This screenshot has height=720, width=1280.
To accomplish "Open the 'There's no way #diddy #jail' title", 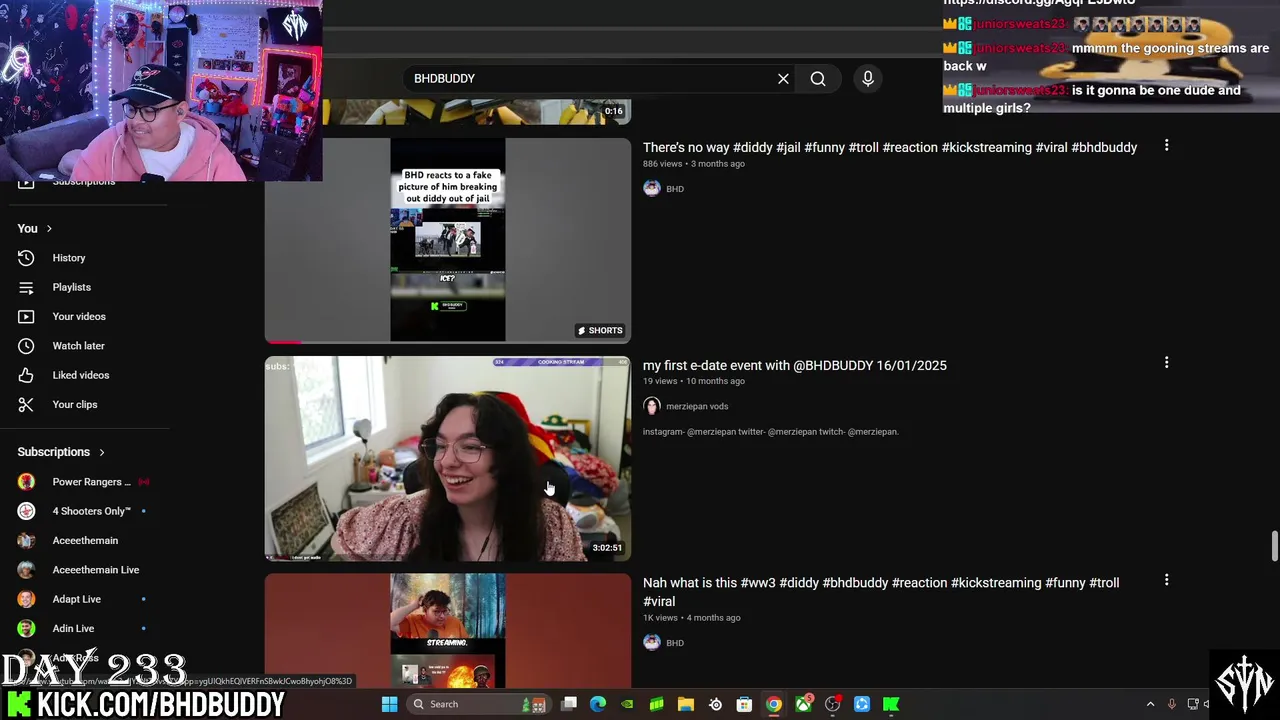I will (890, 147).
